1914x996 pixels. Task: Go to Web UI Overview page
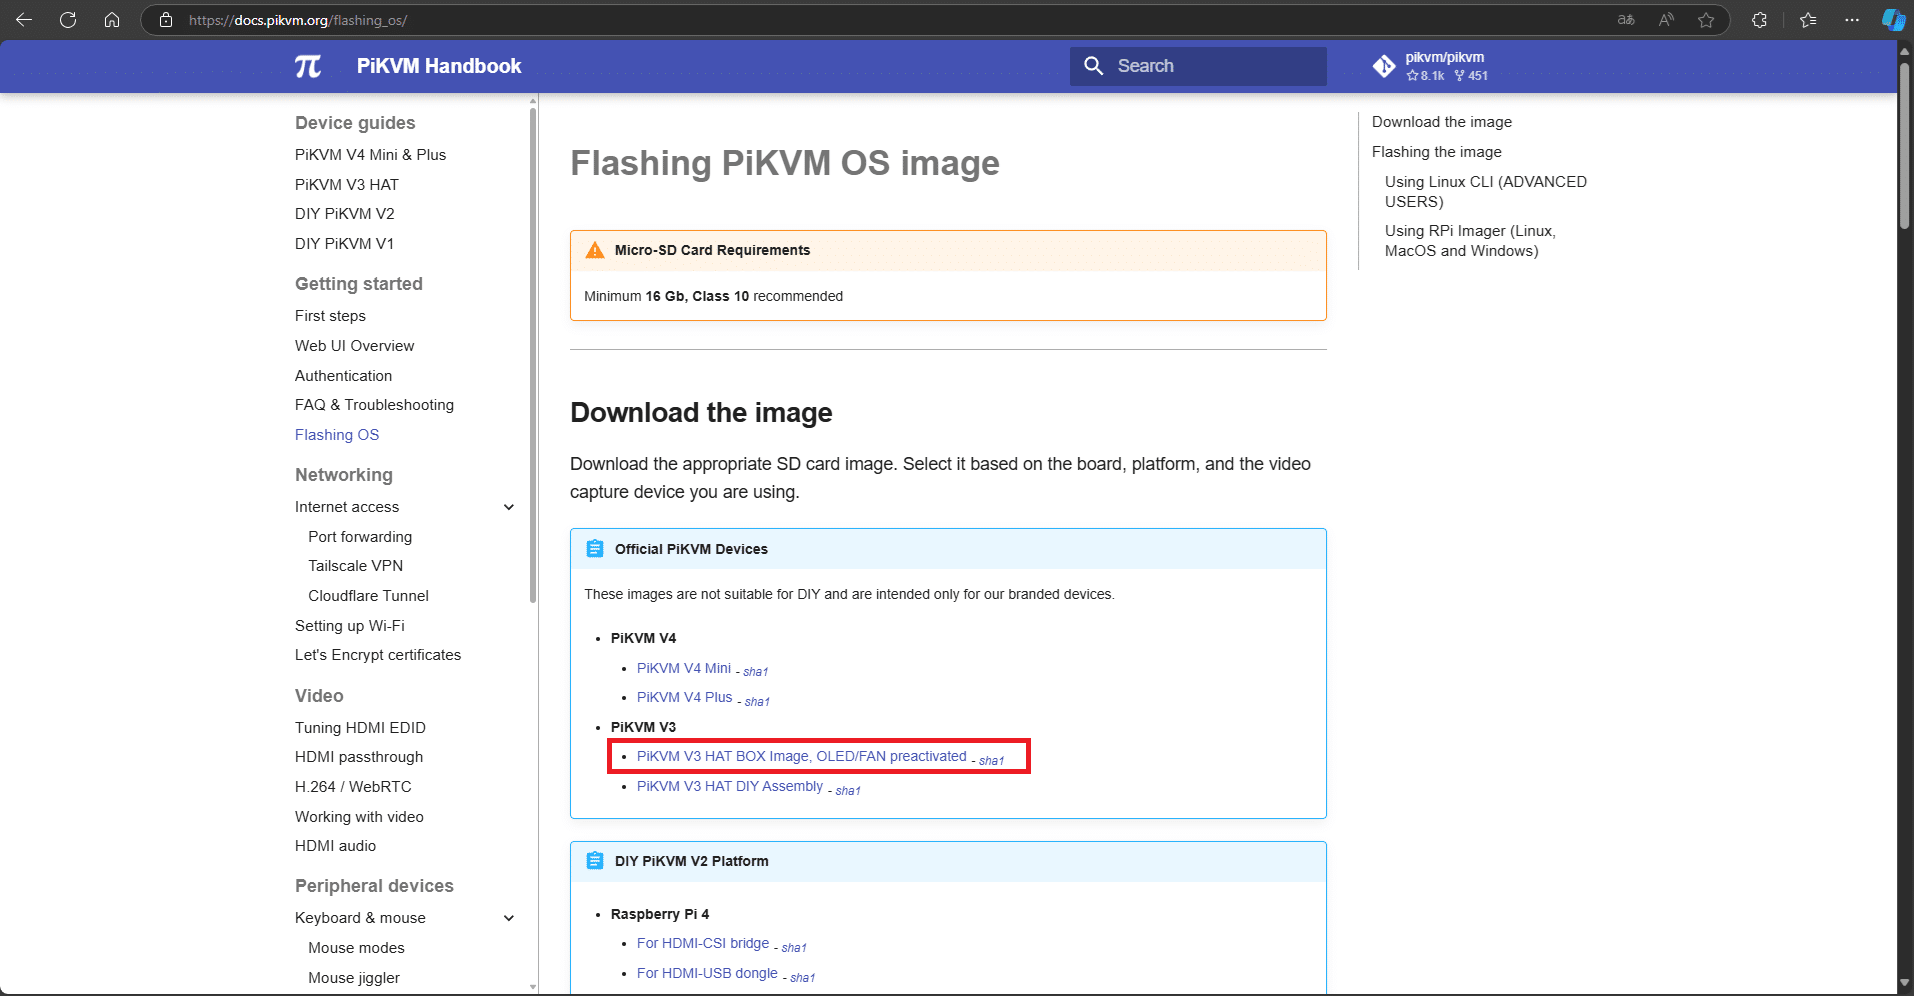pyautogui.click(x=354, y=346)
